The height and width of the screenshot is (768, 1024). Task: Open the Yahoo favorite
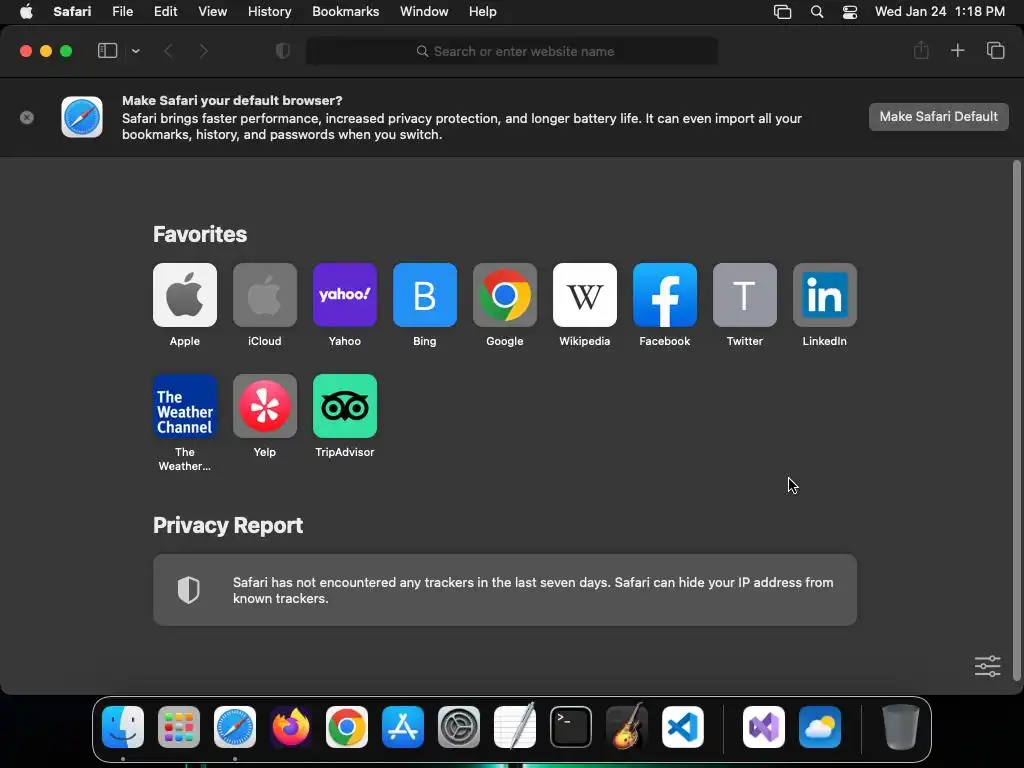345,295
